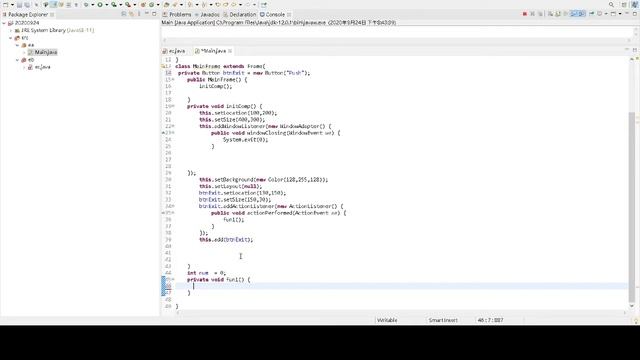The width and height of the screenshot is (640, 360).
Task: Switch to the Java perspective icon
Action: point(635,4)
